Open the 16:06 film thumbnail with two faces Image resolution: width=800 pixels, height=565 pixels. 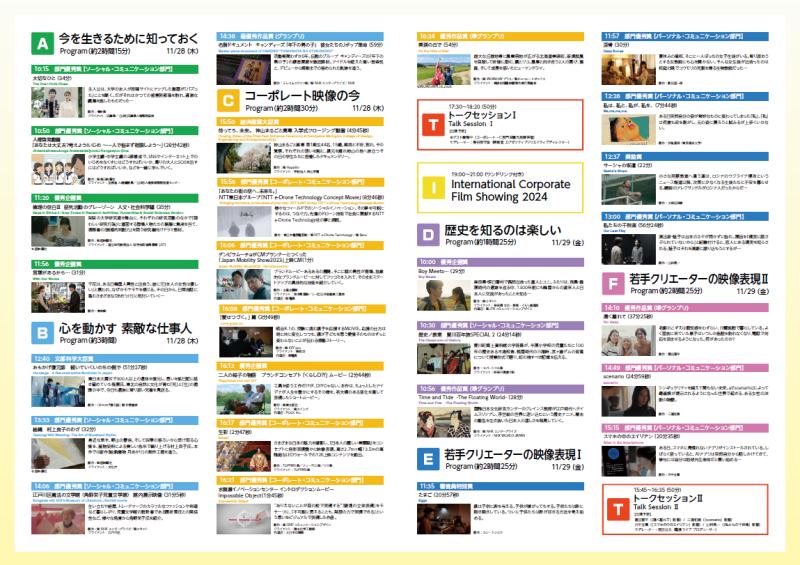243,285
